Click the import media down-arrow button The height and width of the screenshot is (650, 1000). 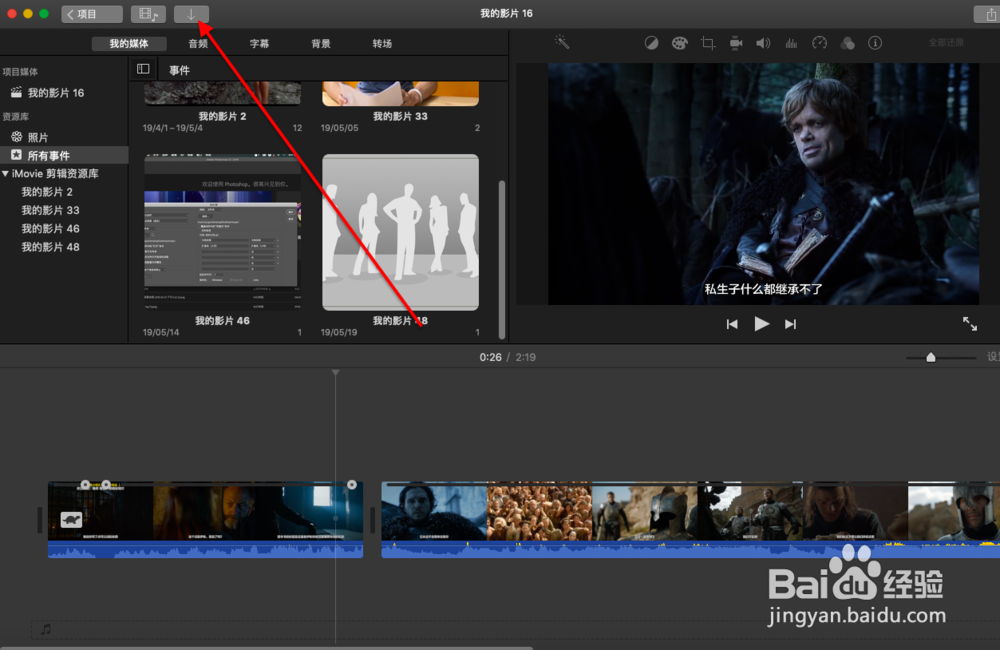[x=191, y=14]
